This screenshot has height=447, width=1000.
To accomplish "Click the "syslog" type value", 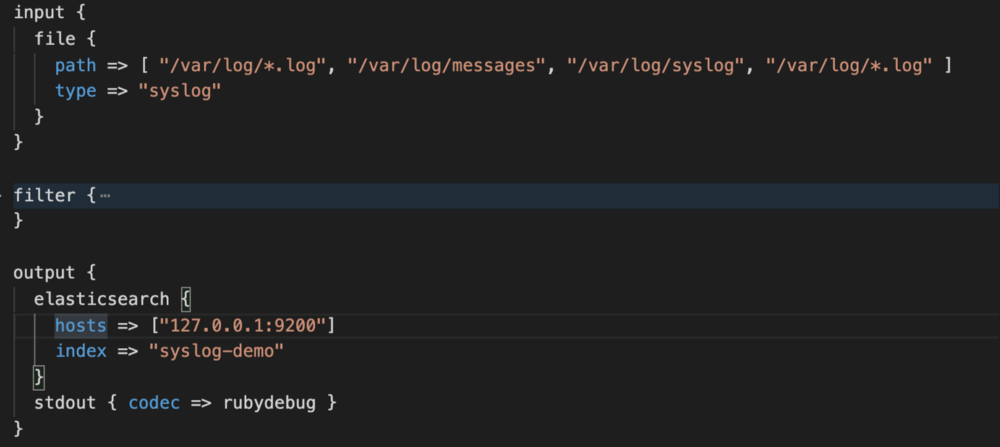I will (x=180, y=91).
